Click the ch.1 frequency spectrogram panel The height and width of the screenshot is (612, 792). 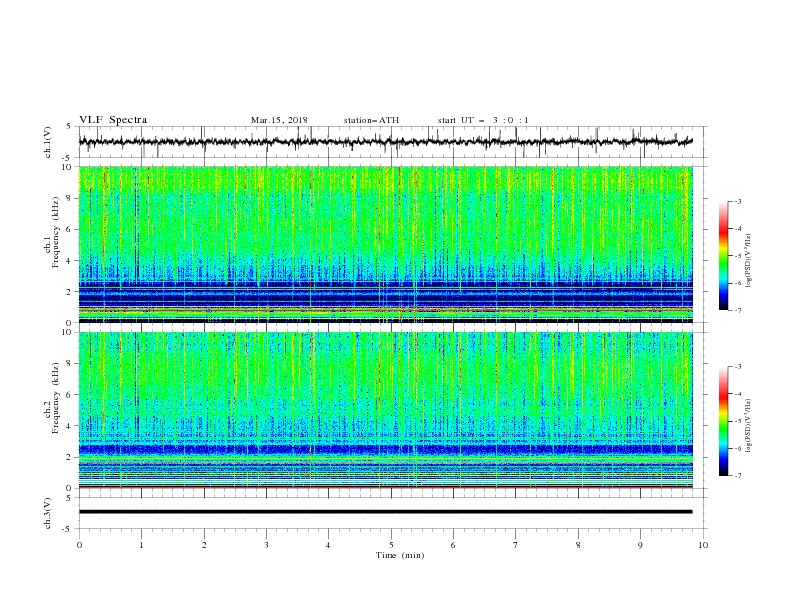pos(385,244)
